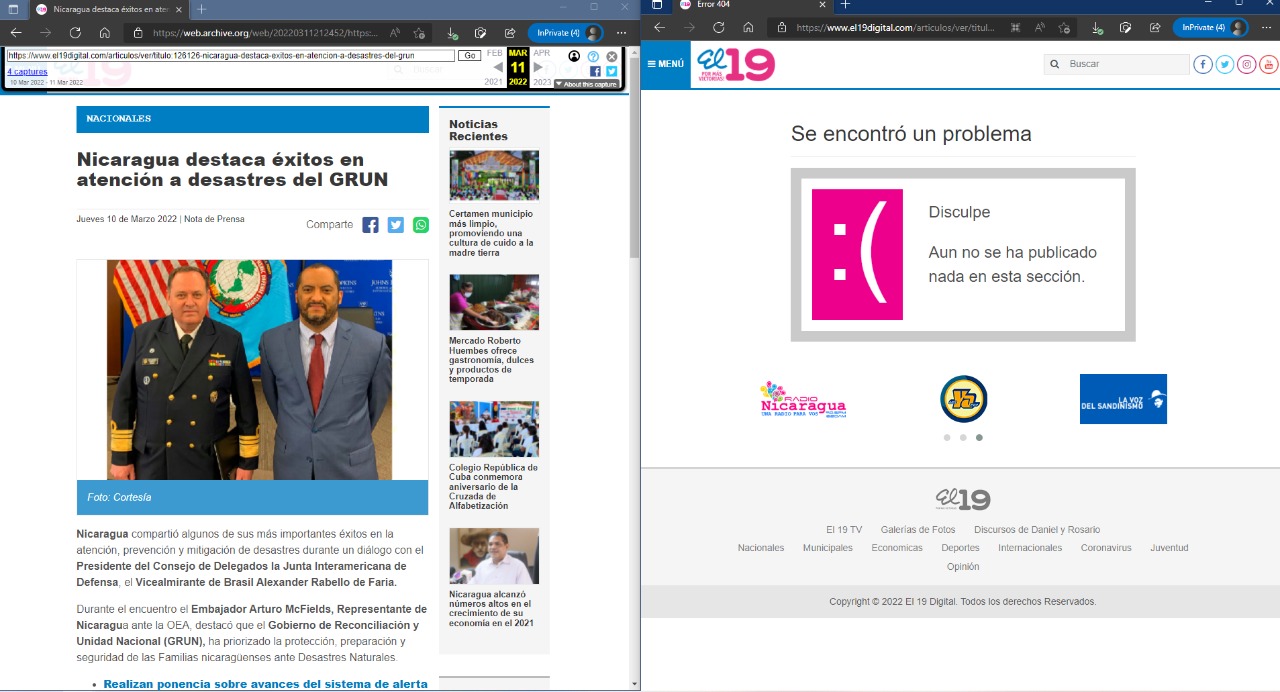
Task: Close the Nicaragua destaca éxitos tab
Action: 178,9
